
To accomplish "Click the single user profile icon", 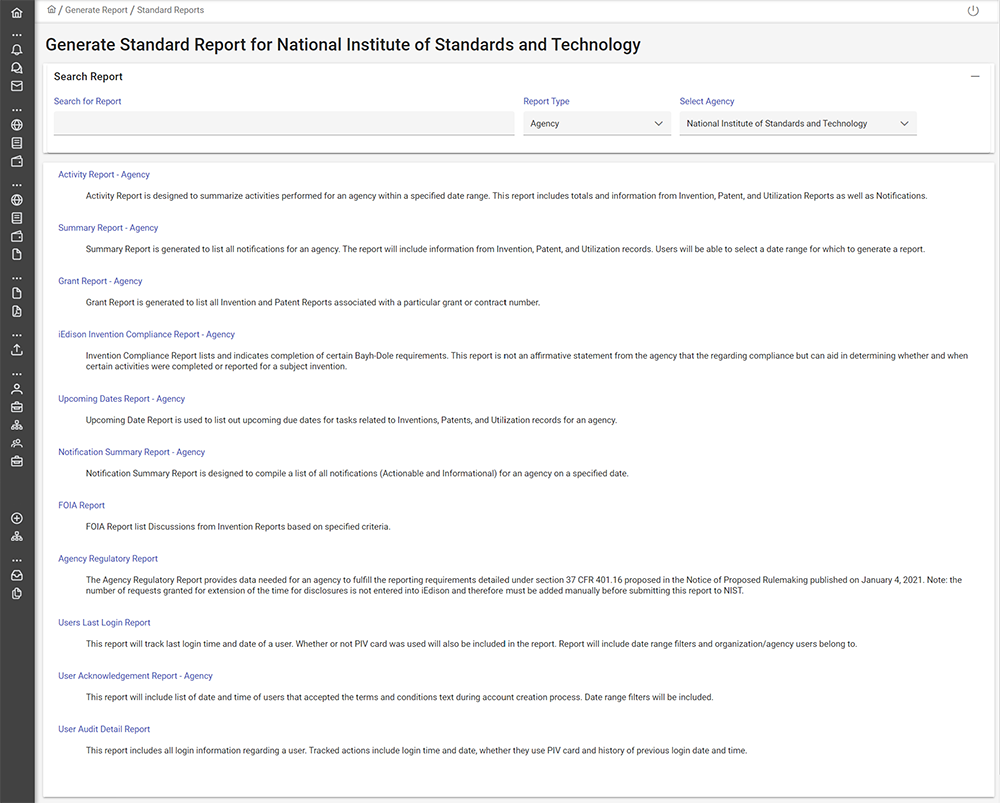I will pyautogui.click(x=16, y=388).
